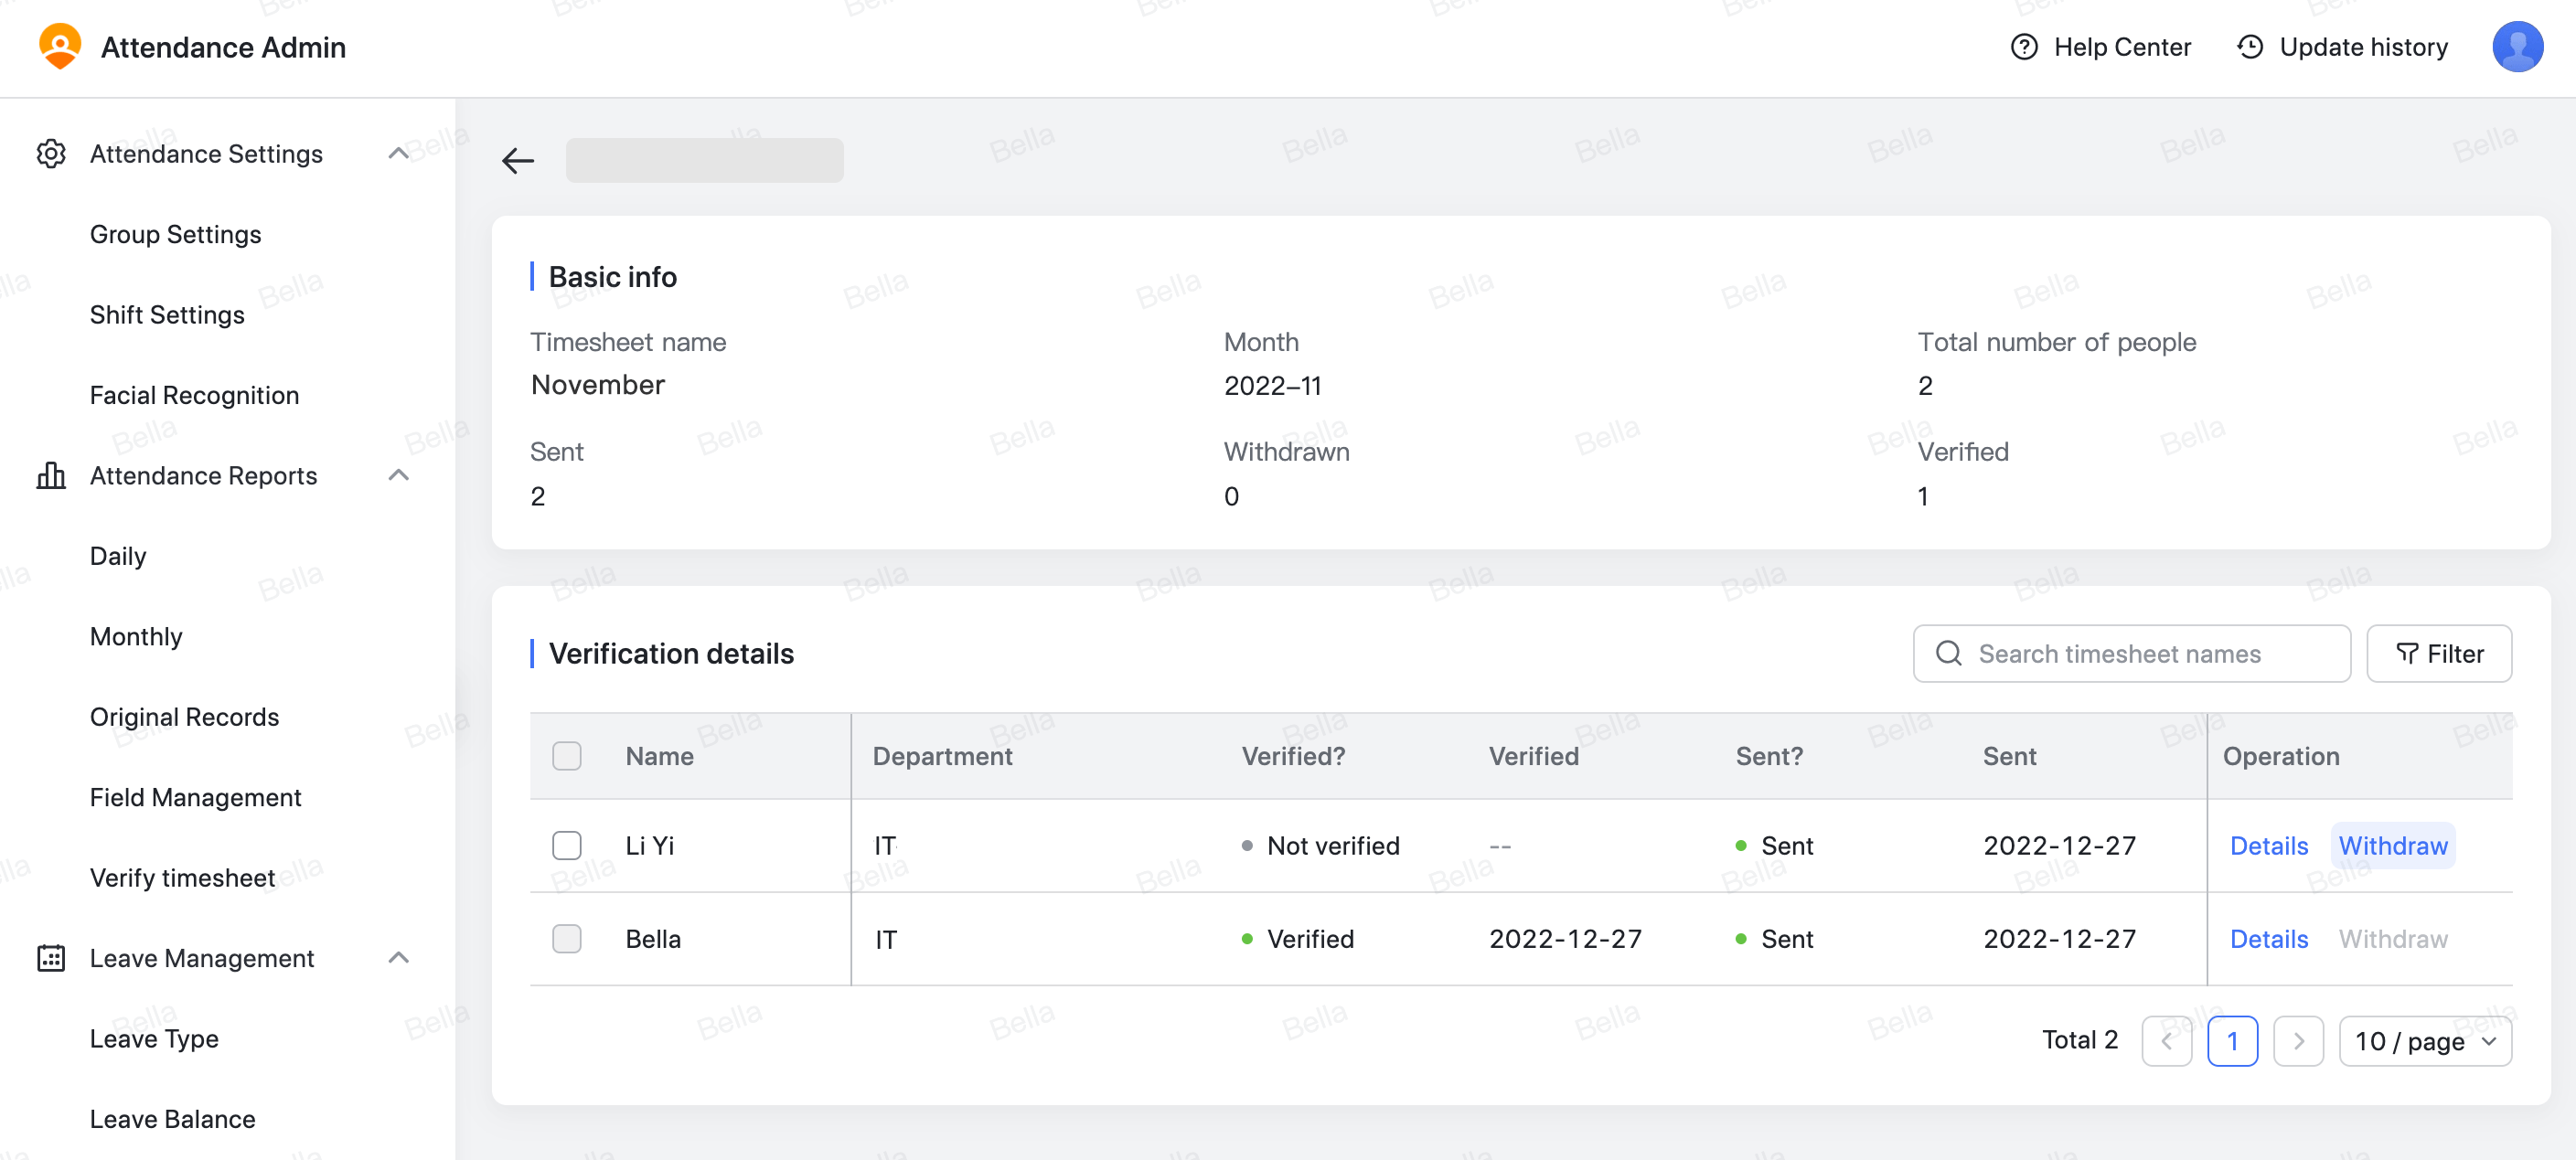This screenshot has height=1160, width=2576.
Task: Open Original Records menu item
Action: point(184,717)
